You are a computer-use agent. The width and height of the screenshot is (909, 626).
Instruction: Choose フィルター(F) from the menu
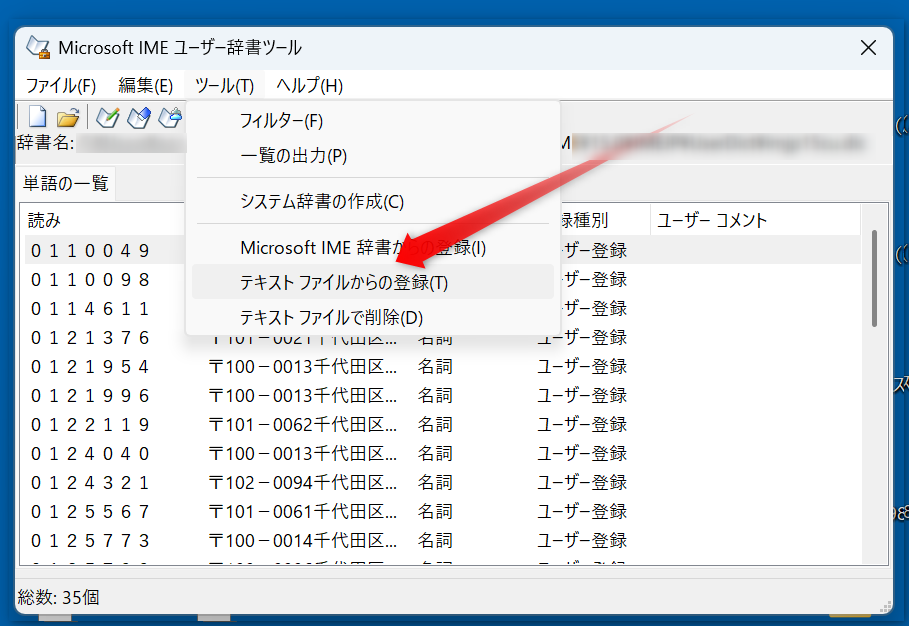(x=373, y=121)
